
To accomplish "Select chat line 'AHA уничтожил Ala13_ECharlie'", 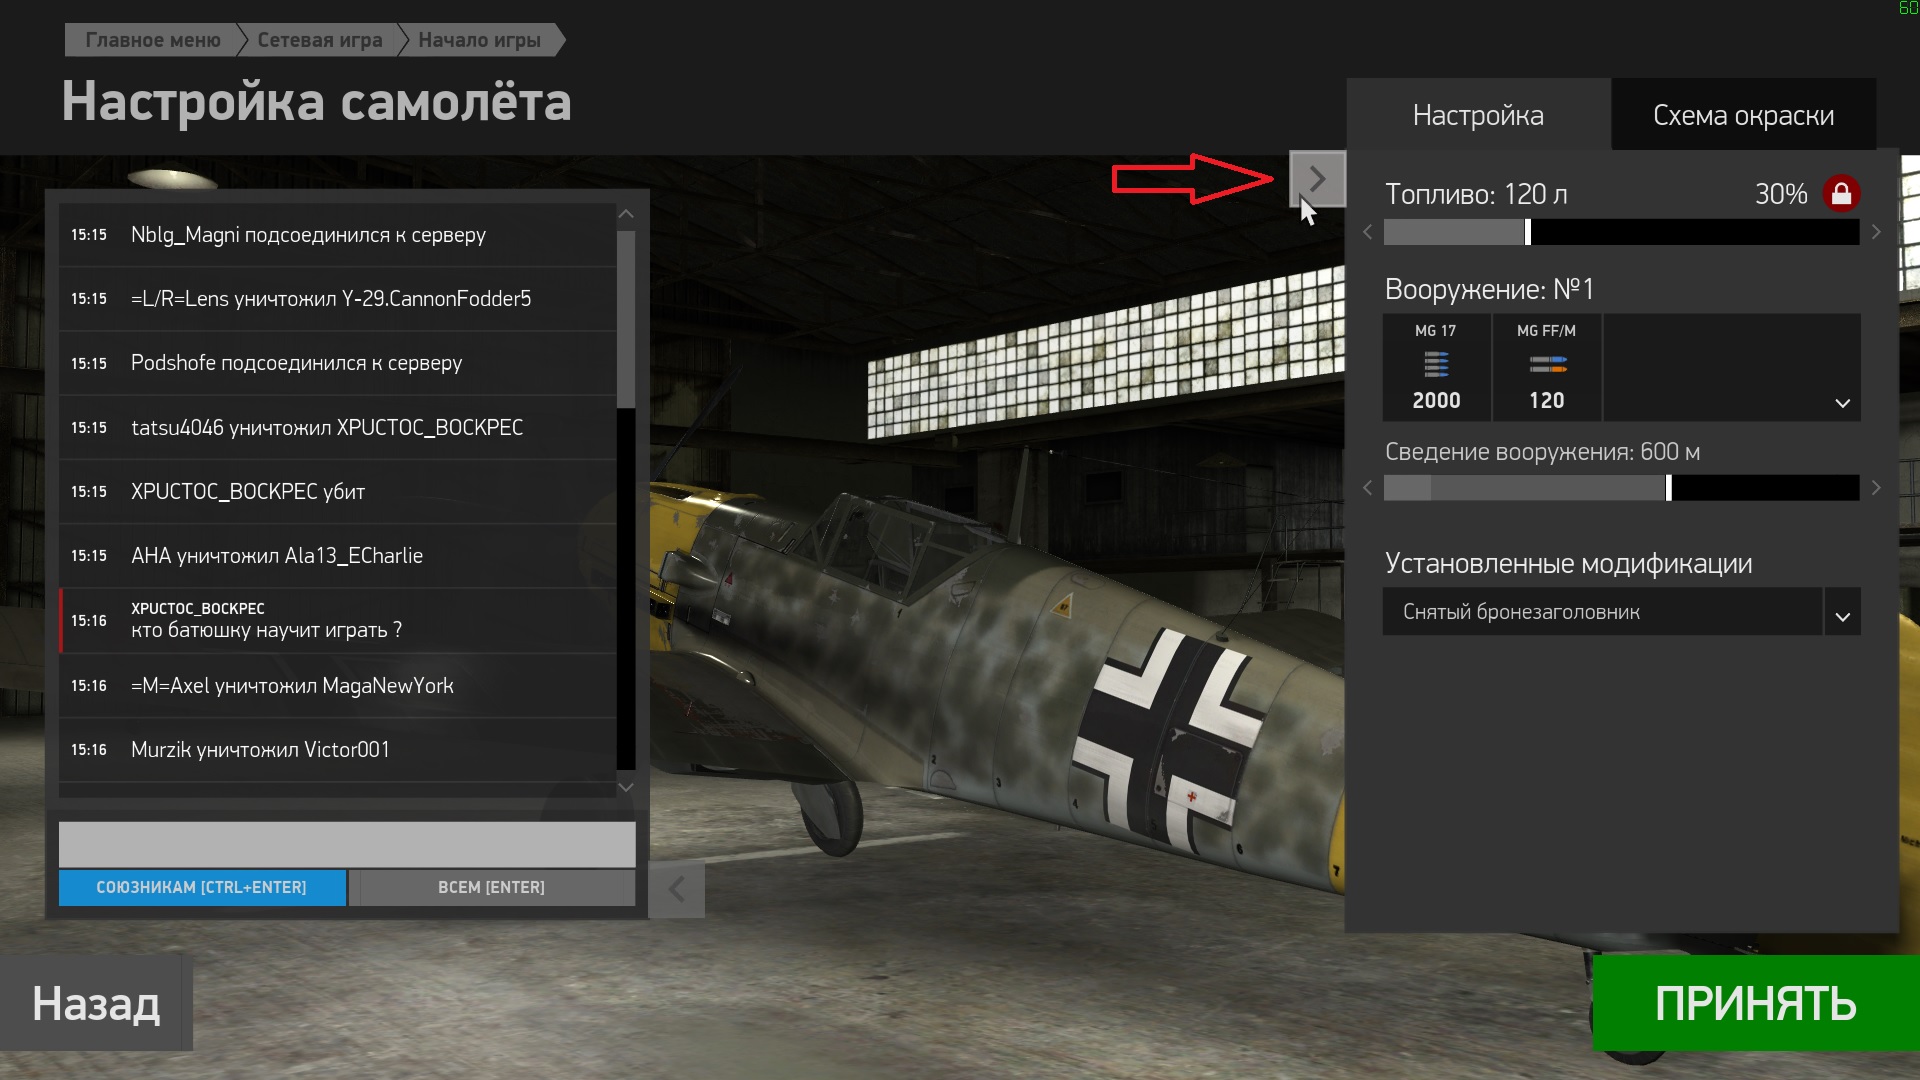I will (x=337, y=555).
